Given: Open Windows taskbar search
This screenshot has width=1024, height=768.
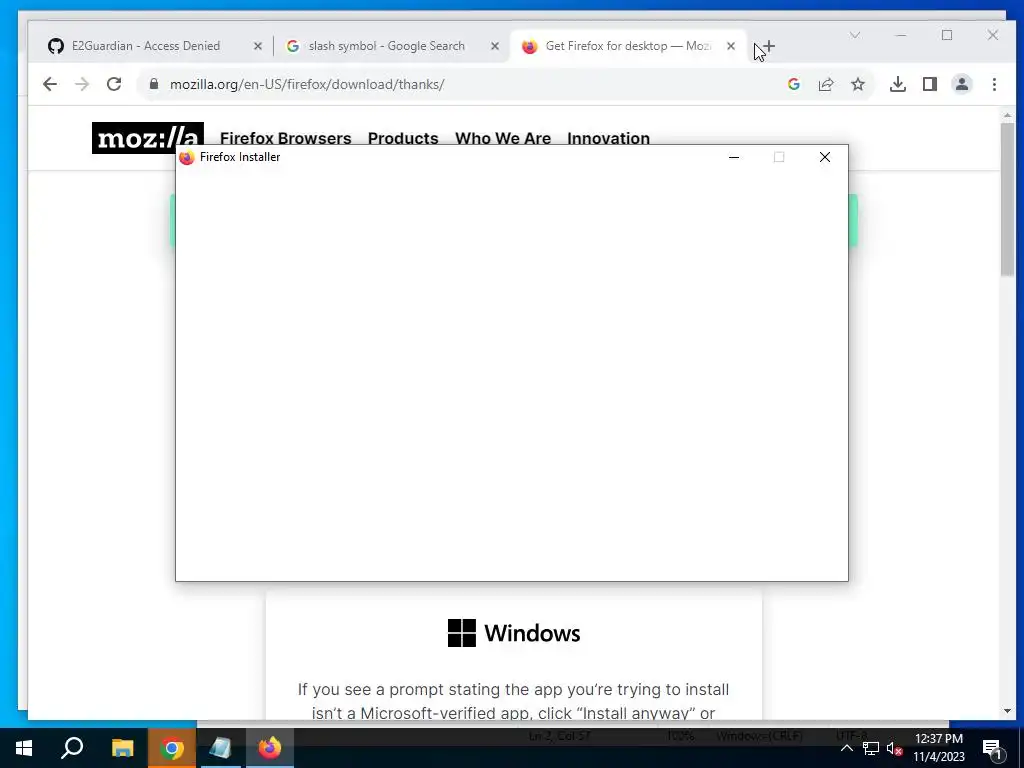Looking at the screenshot, I should pyautogui.click(x=72, y=748).
